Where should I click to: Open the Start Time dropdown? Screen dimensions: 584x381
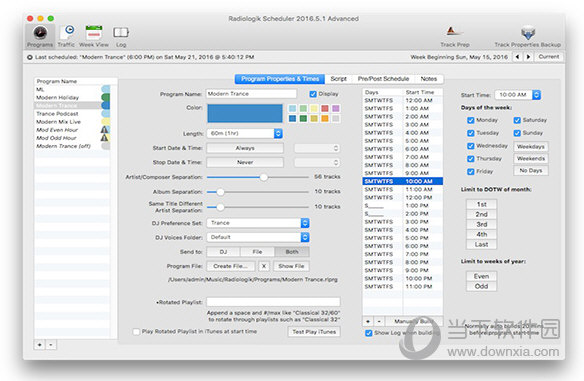pyautogui.click(x=536, y=95)
